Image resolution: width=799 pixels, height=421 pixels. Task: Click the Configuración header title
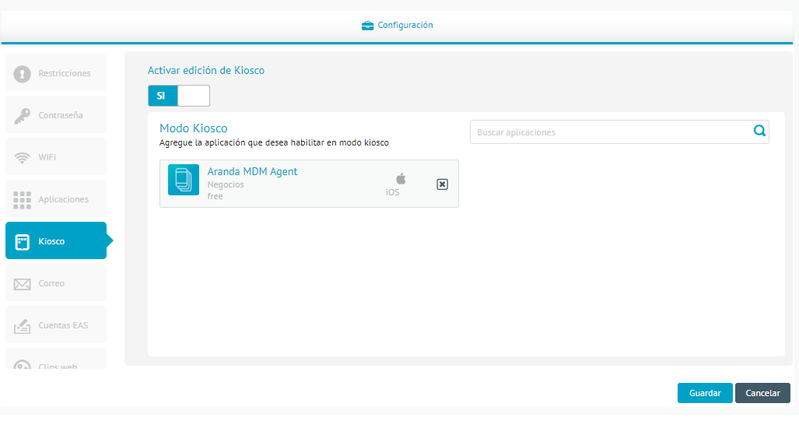405,25
